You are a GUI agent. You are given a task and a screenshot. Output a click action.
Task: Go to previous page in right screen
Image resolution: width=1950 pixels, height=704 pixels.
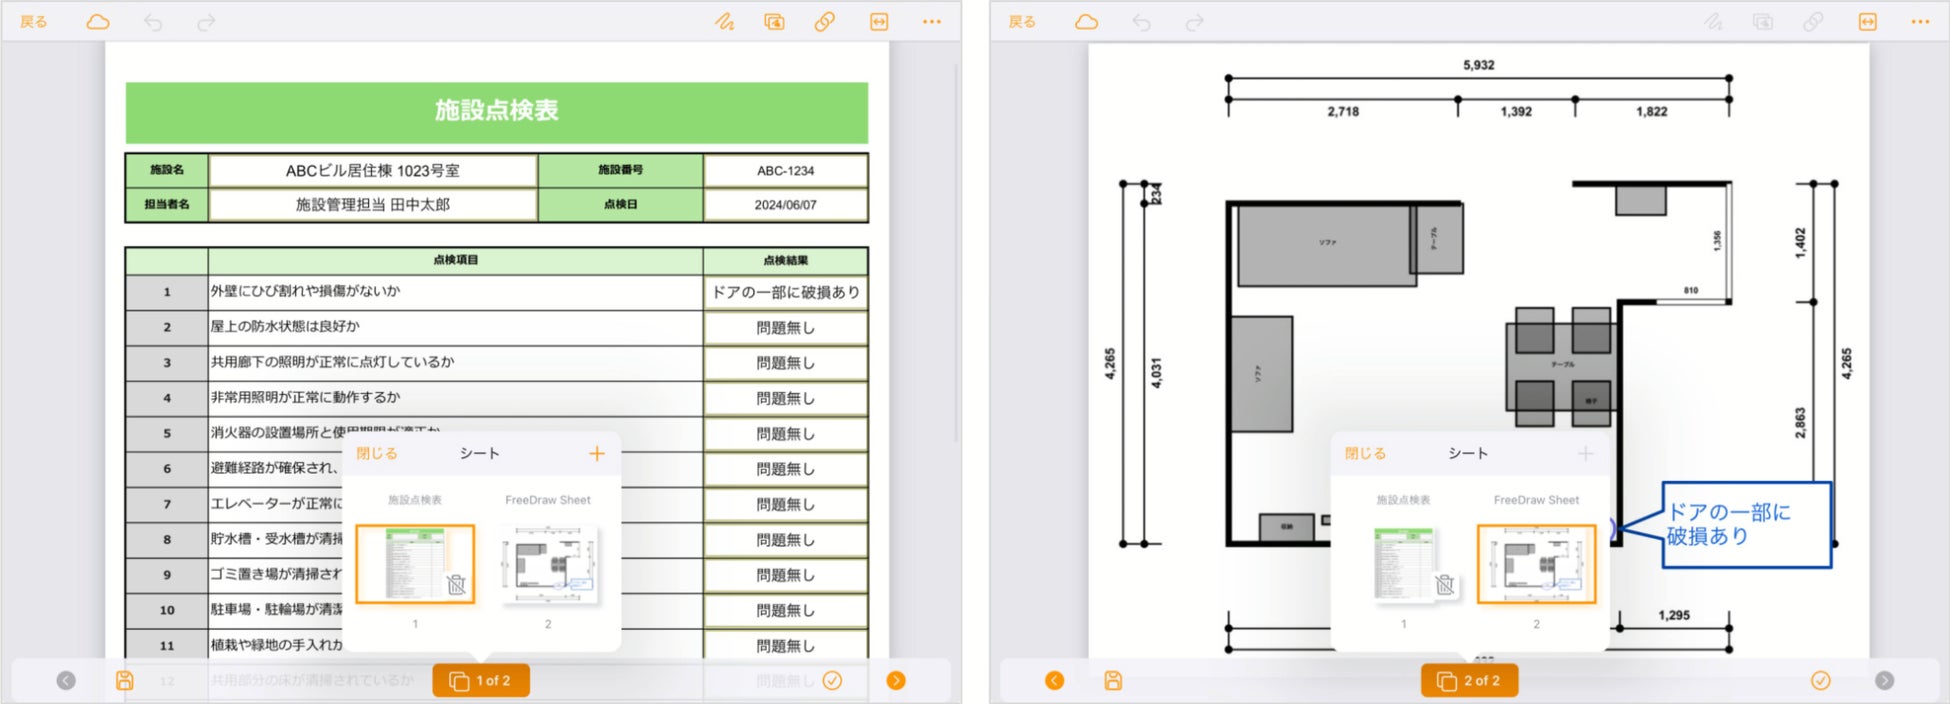click(x=1055, y=681)
